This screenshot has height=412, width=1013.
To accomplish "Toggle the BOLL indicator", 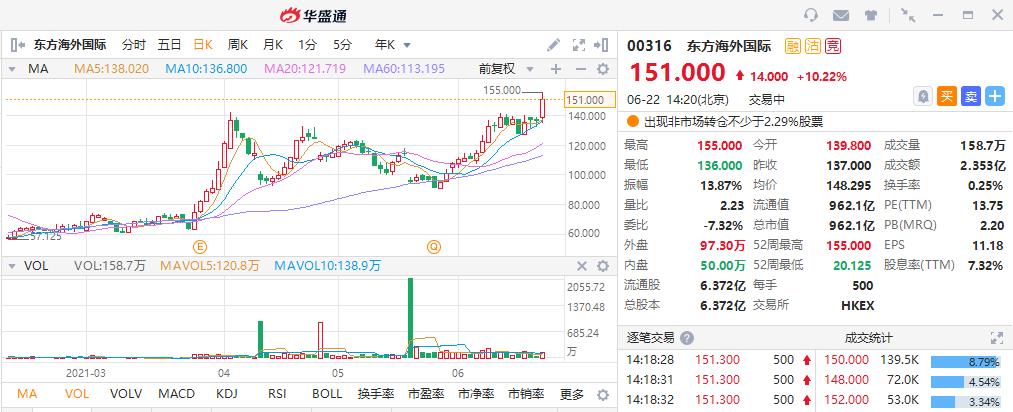I will pyautogui.click(x=326, y=394).
